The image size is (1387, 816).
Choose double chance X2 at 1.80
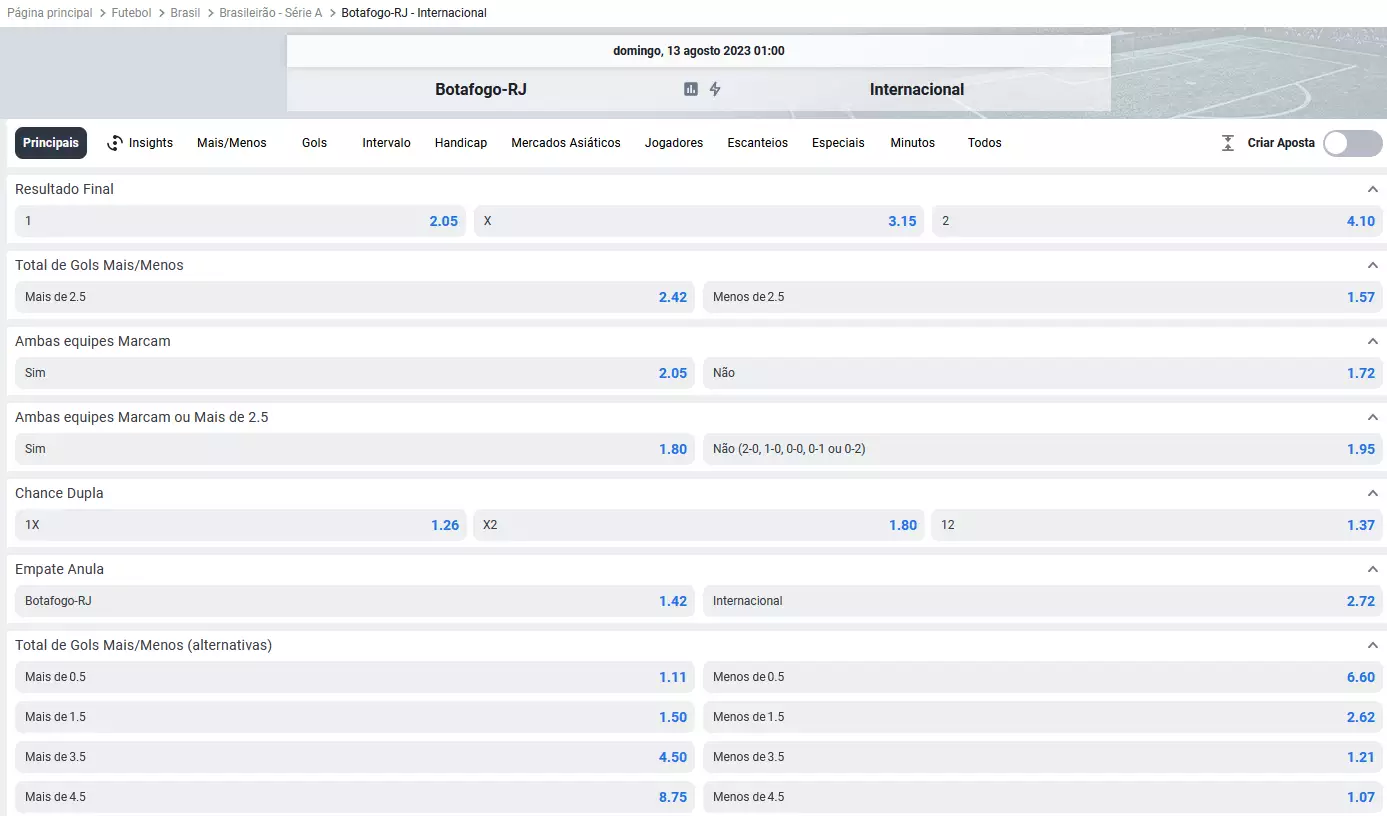(698, 525)
